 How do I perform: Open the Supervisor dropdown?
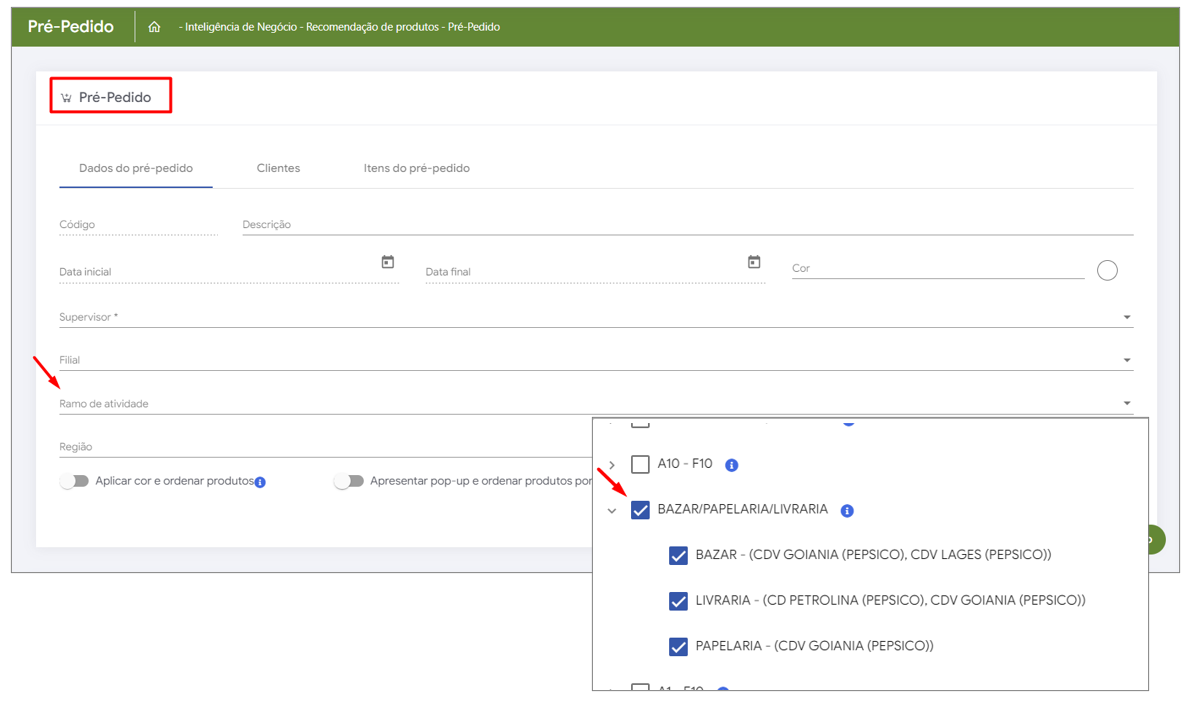[1127, 317]
